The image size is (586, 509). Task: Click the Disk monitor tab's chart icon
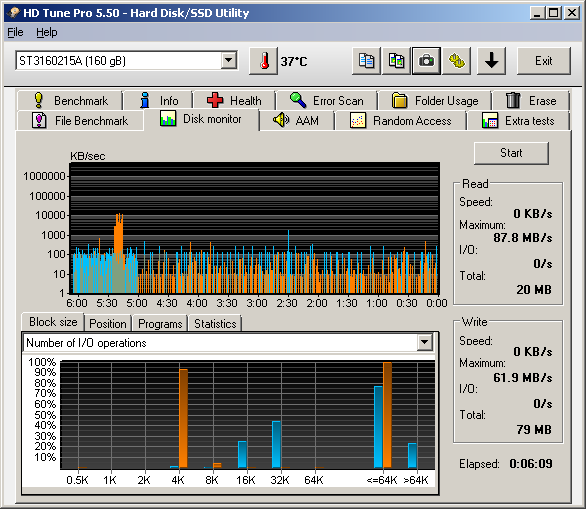click(168, 118)
